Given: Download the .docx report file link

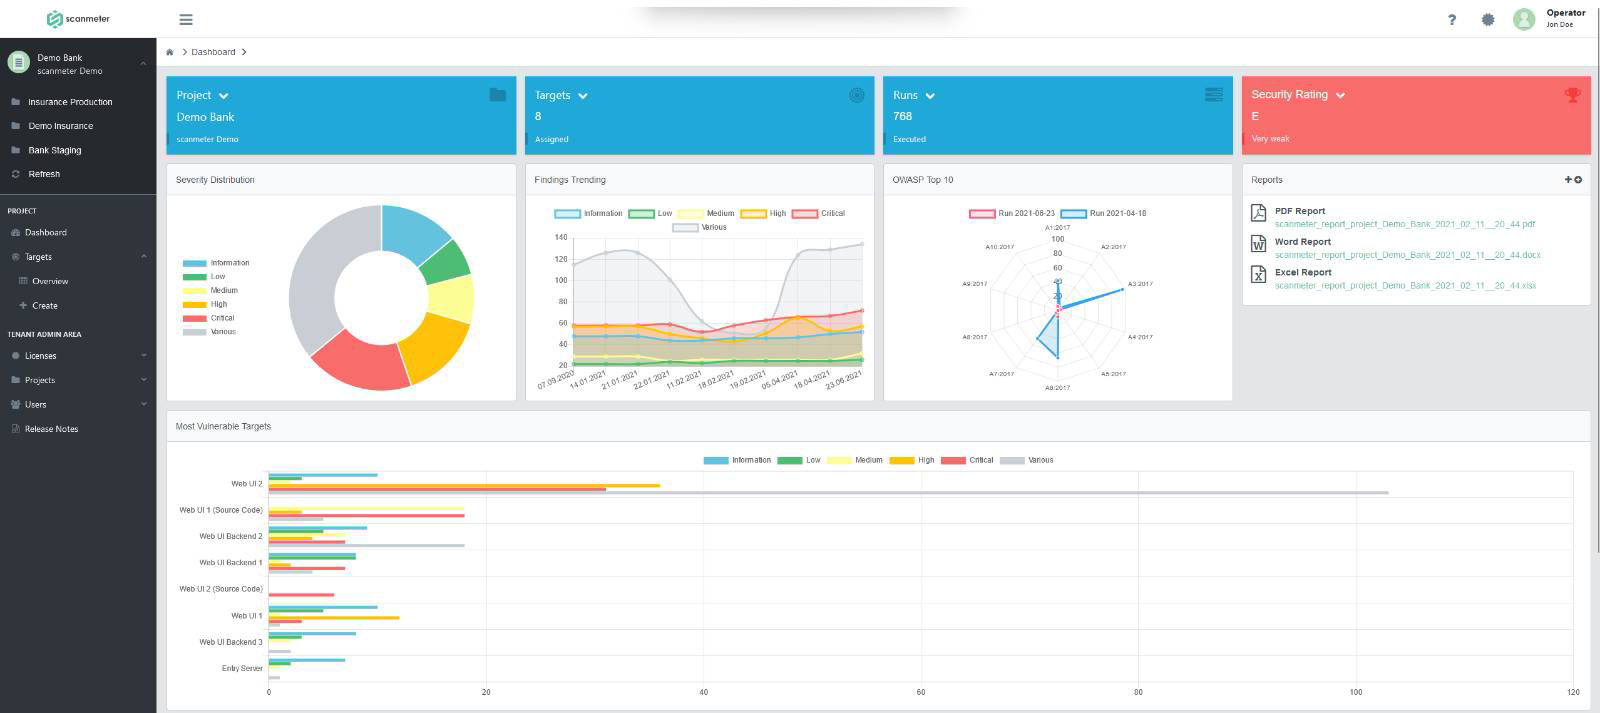Looking at the screenshot, I should [1407, 255].
